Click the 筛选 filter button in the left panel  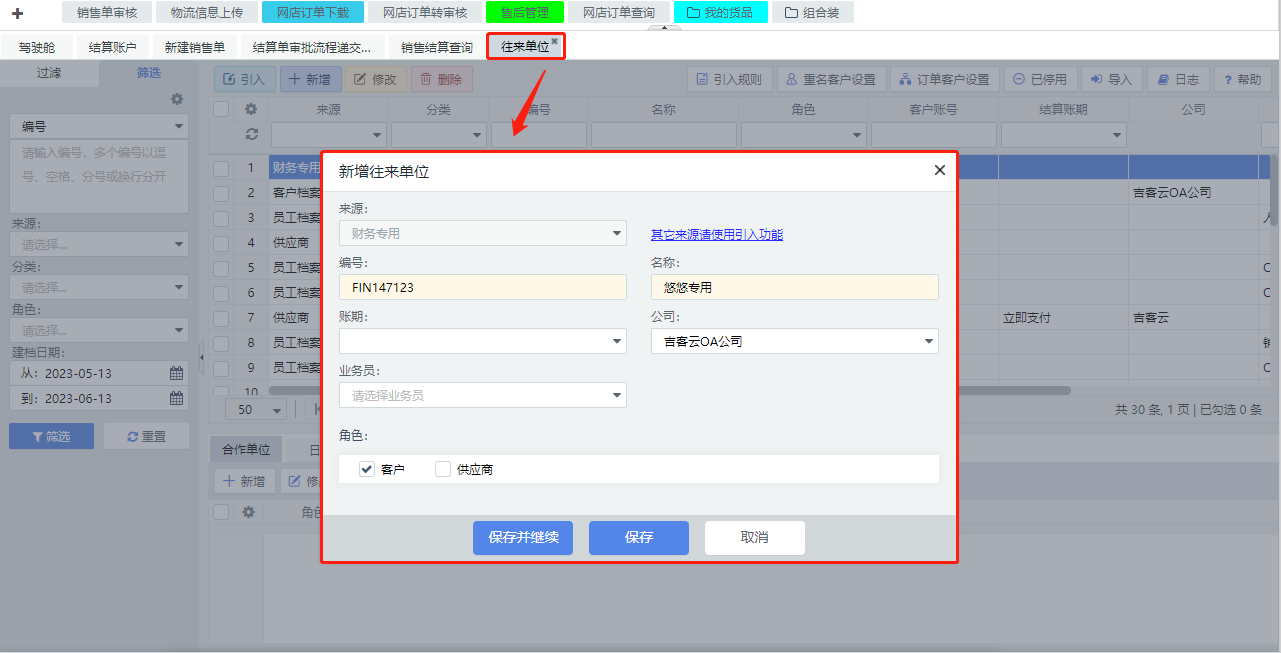pos(51,436)
